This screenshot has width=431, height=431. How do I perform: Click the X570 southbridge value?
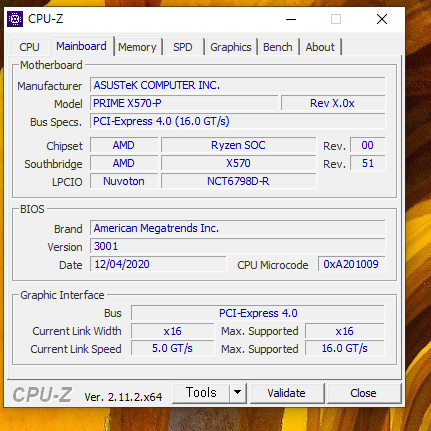point(238,163)
